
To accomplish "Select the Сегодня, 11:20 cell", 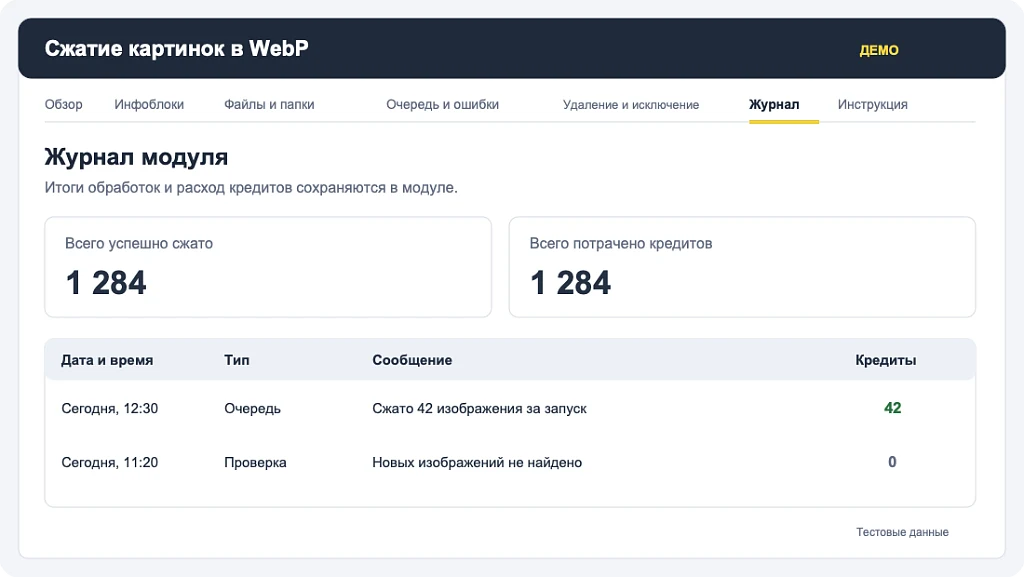I will [x=110, y=463].
